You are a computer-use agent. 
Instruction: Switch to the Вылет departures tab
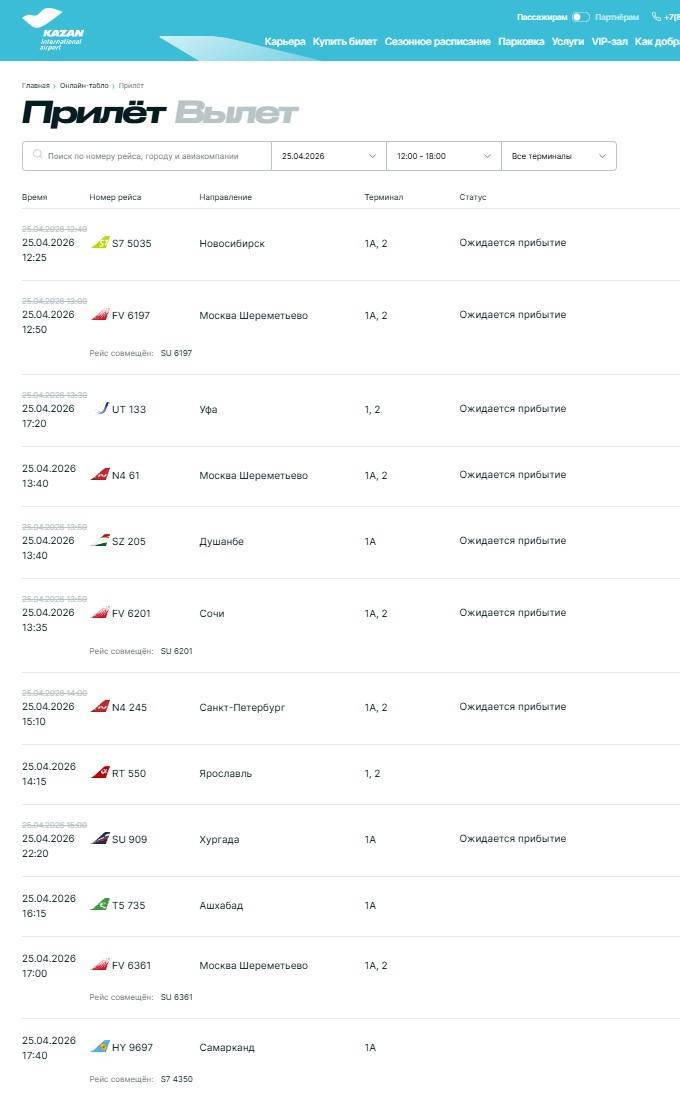point(236,113)
